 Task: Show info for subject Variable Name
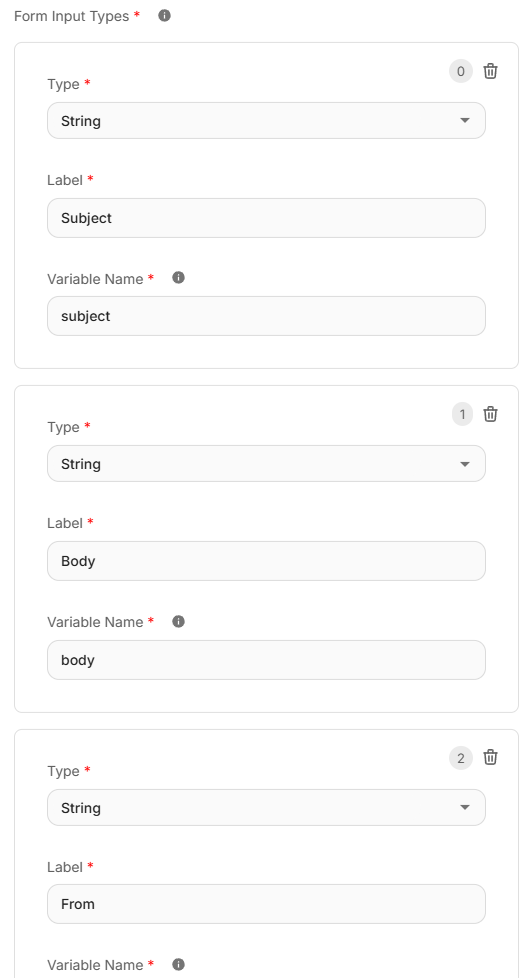tap(178, 278)
